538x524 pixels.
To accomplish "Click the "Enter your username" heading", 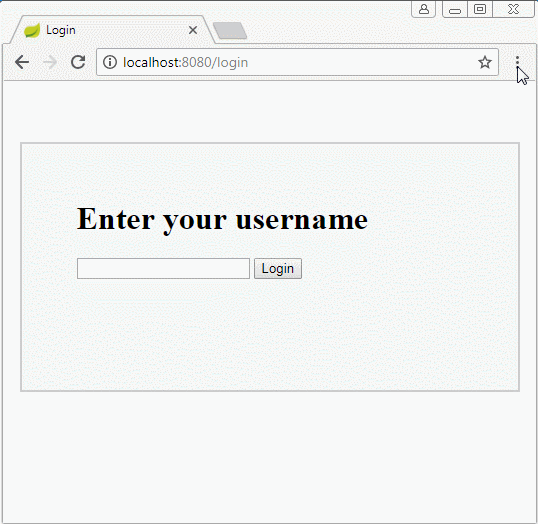I will point(222,219).
